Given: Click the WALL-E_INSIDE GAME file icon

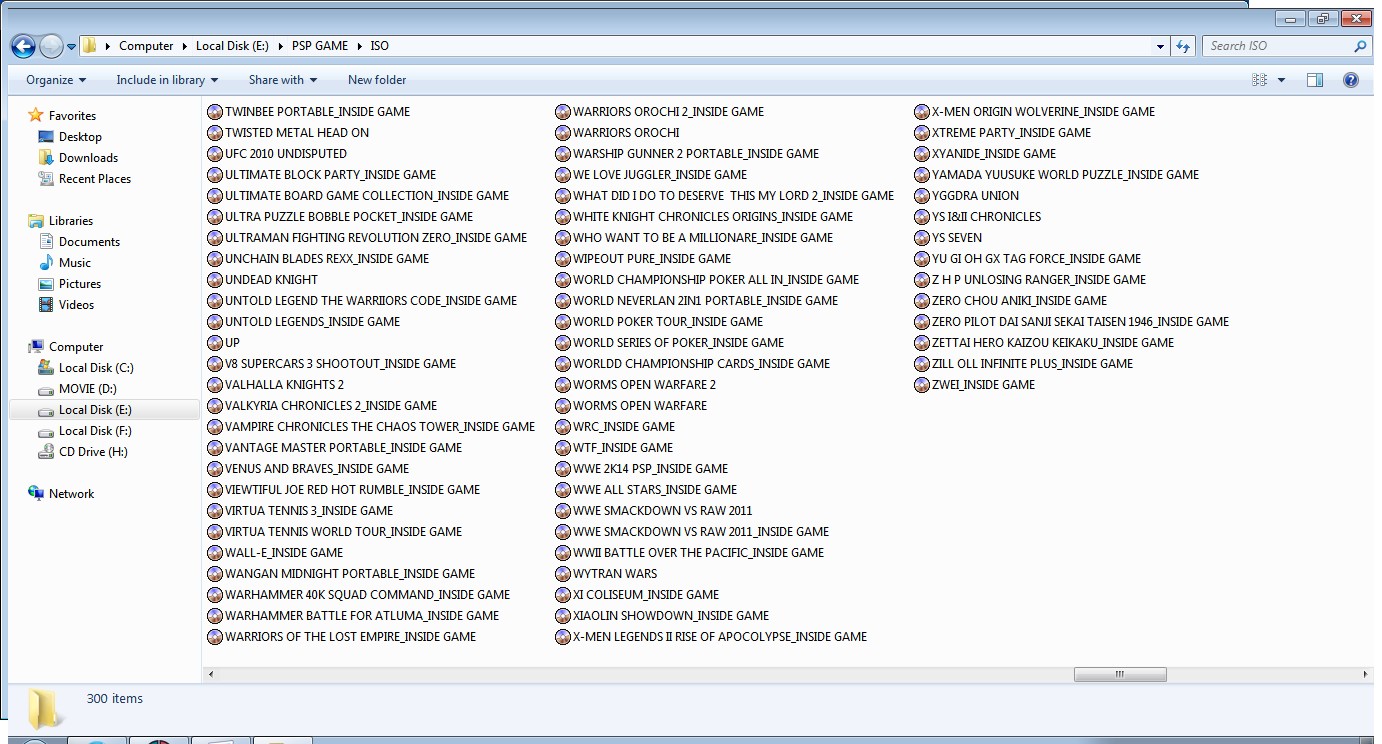Looking at the screenshot, I should (x=215, y=553).
